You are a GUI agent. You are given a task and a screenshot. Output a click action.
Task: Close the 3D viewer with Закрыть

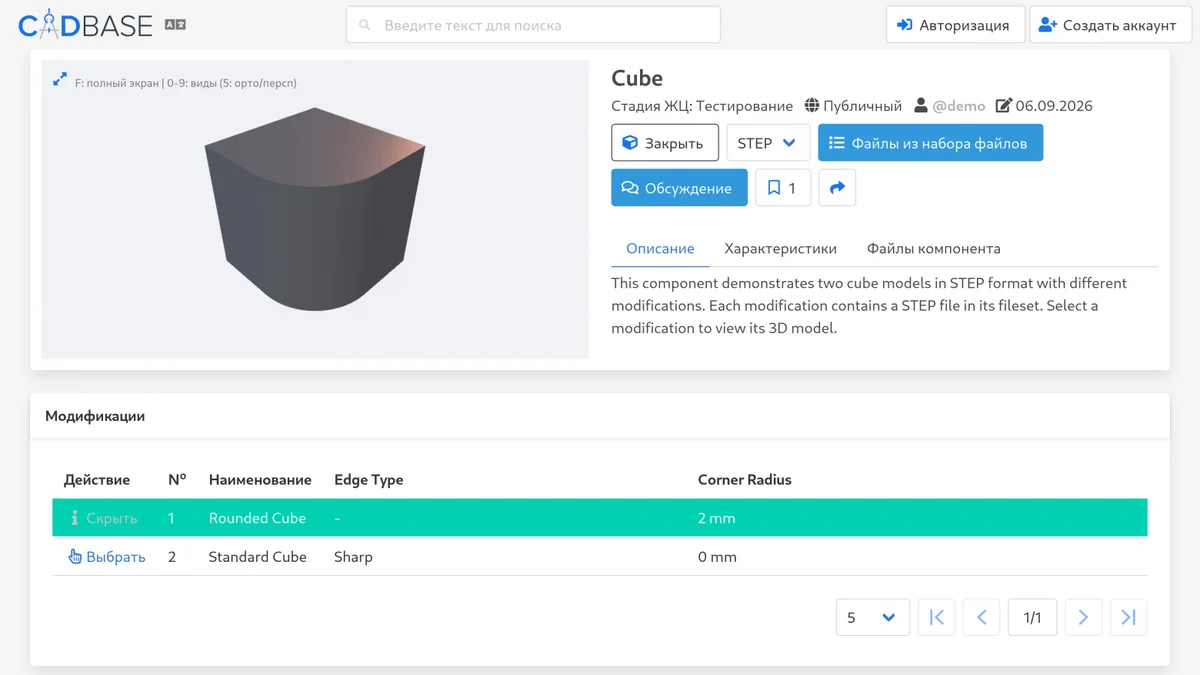coord(664,143)
